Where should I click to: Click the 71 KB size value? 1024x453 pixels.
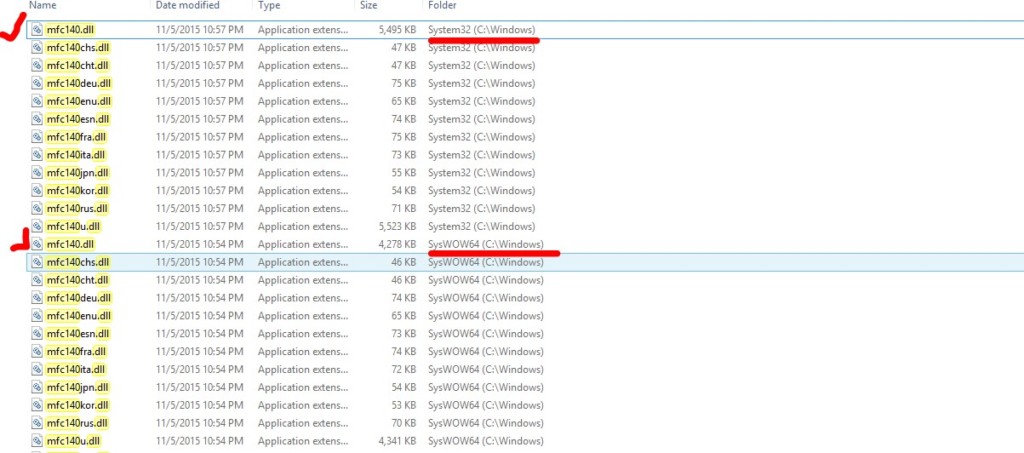point(404,208)
